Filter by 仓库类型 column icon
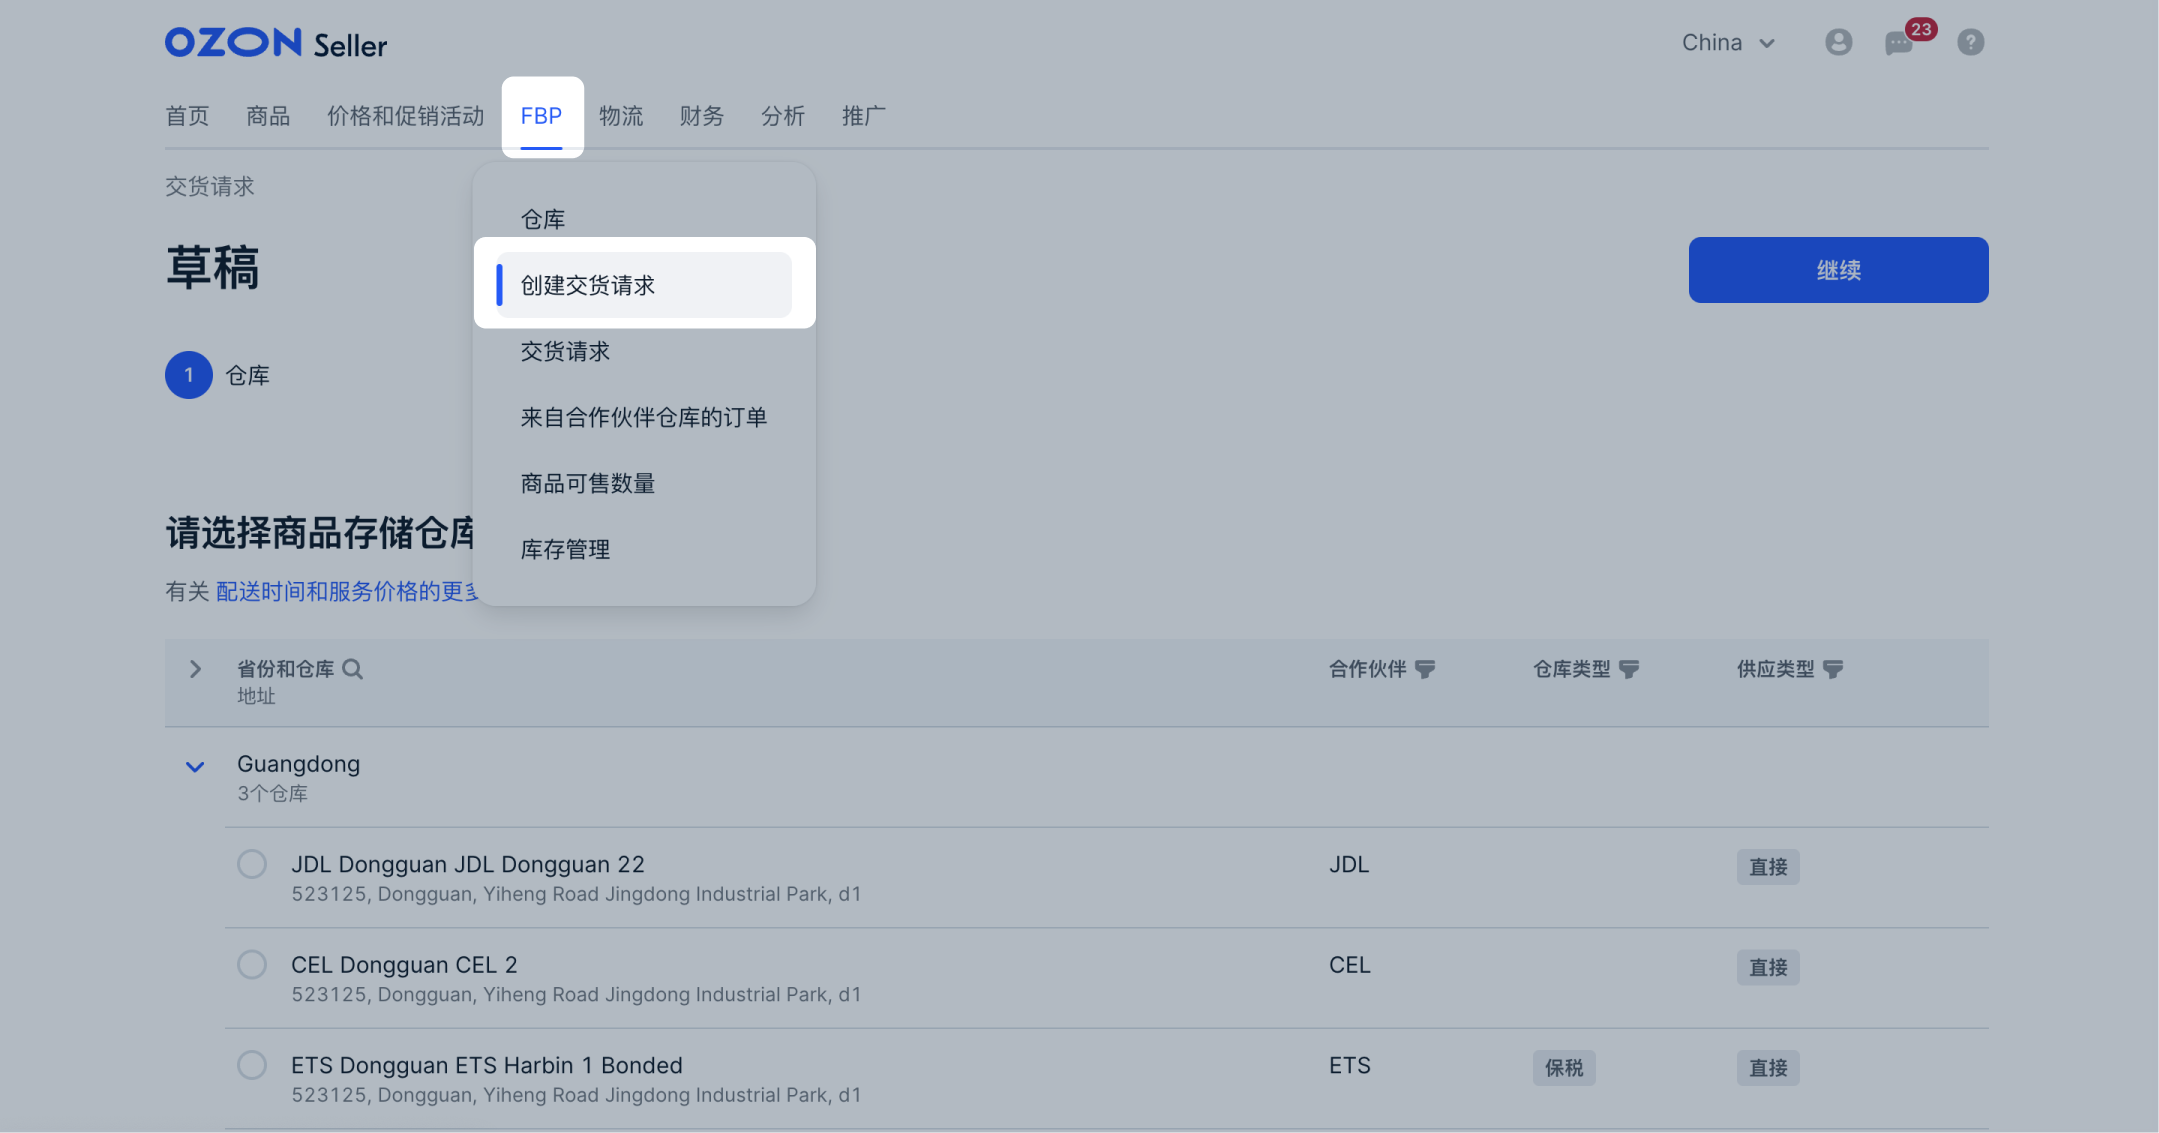The width and height of the screenshot is (2159, 1133). [x=1629, y=669]
